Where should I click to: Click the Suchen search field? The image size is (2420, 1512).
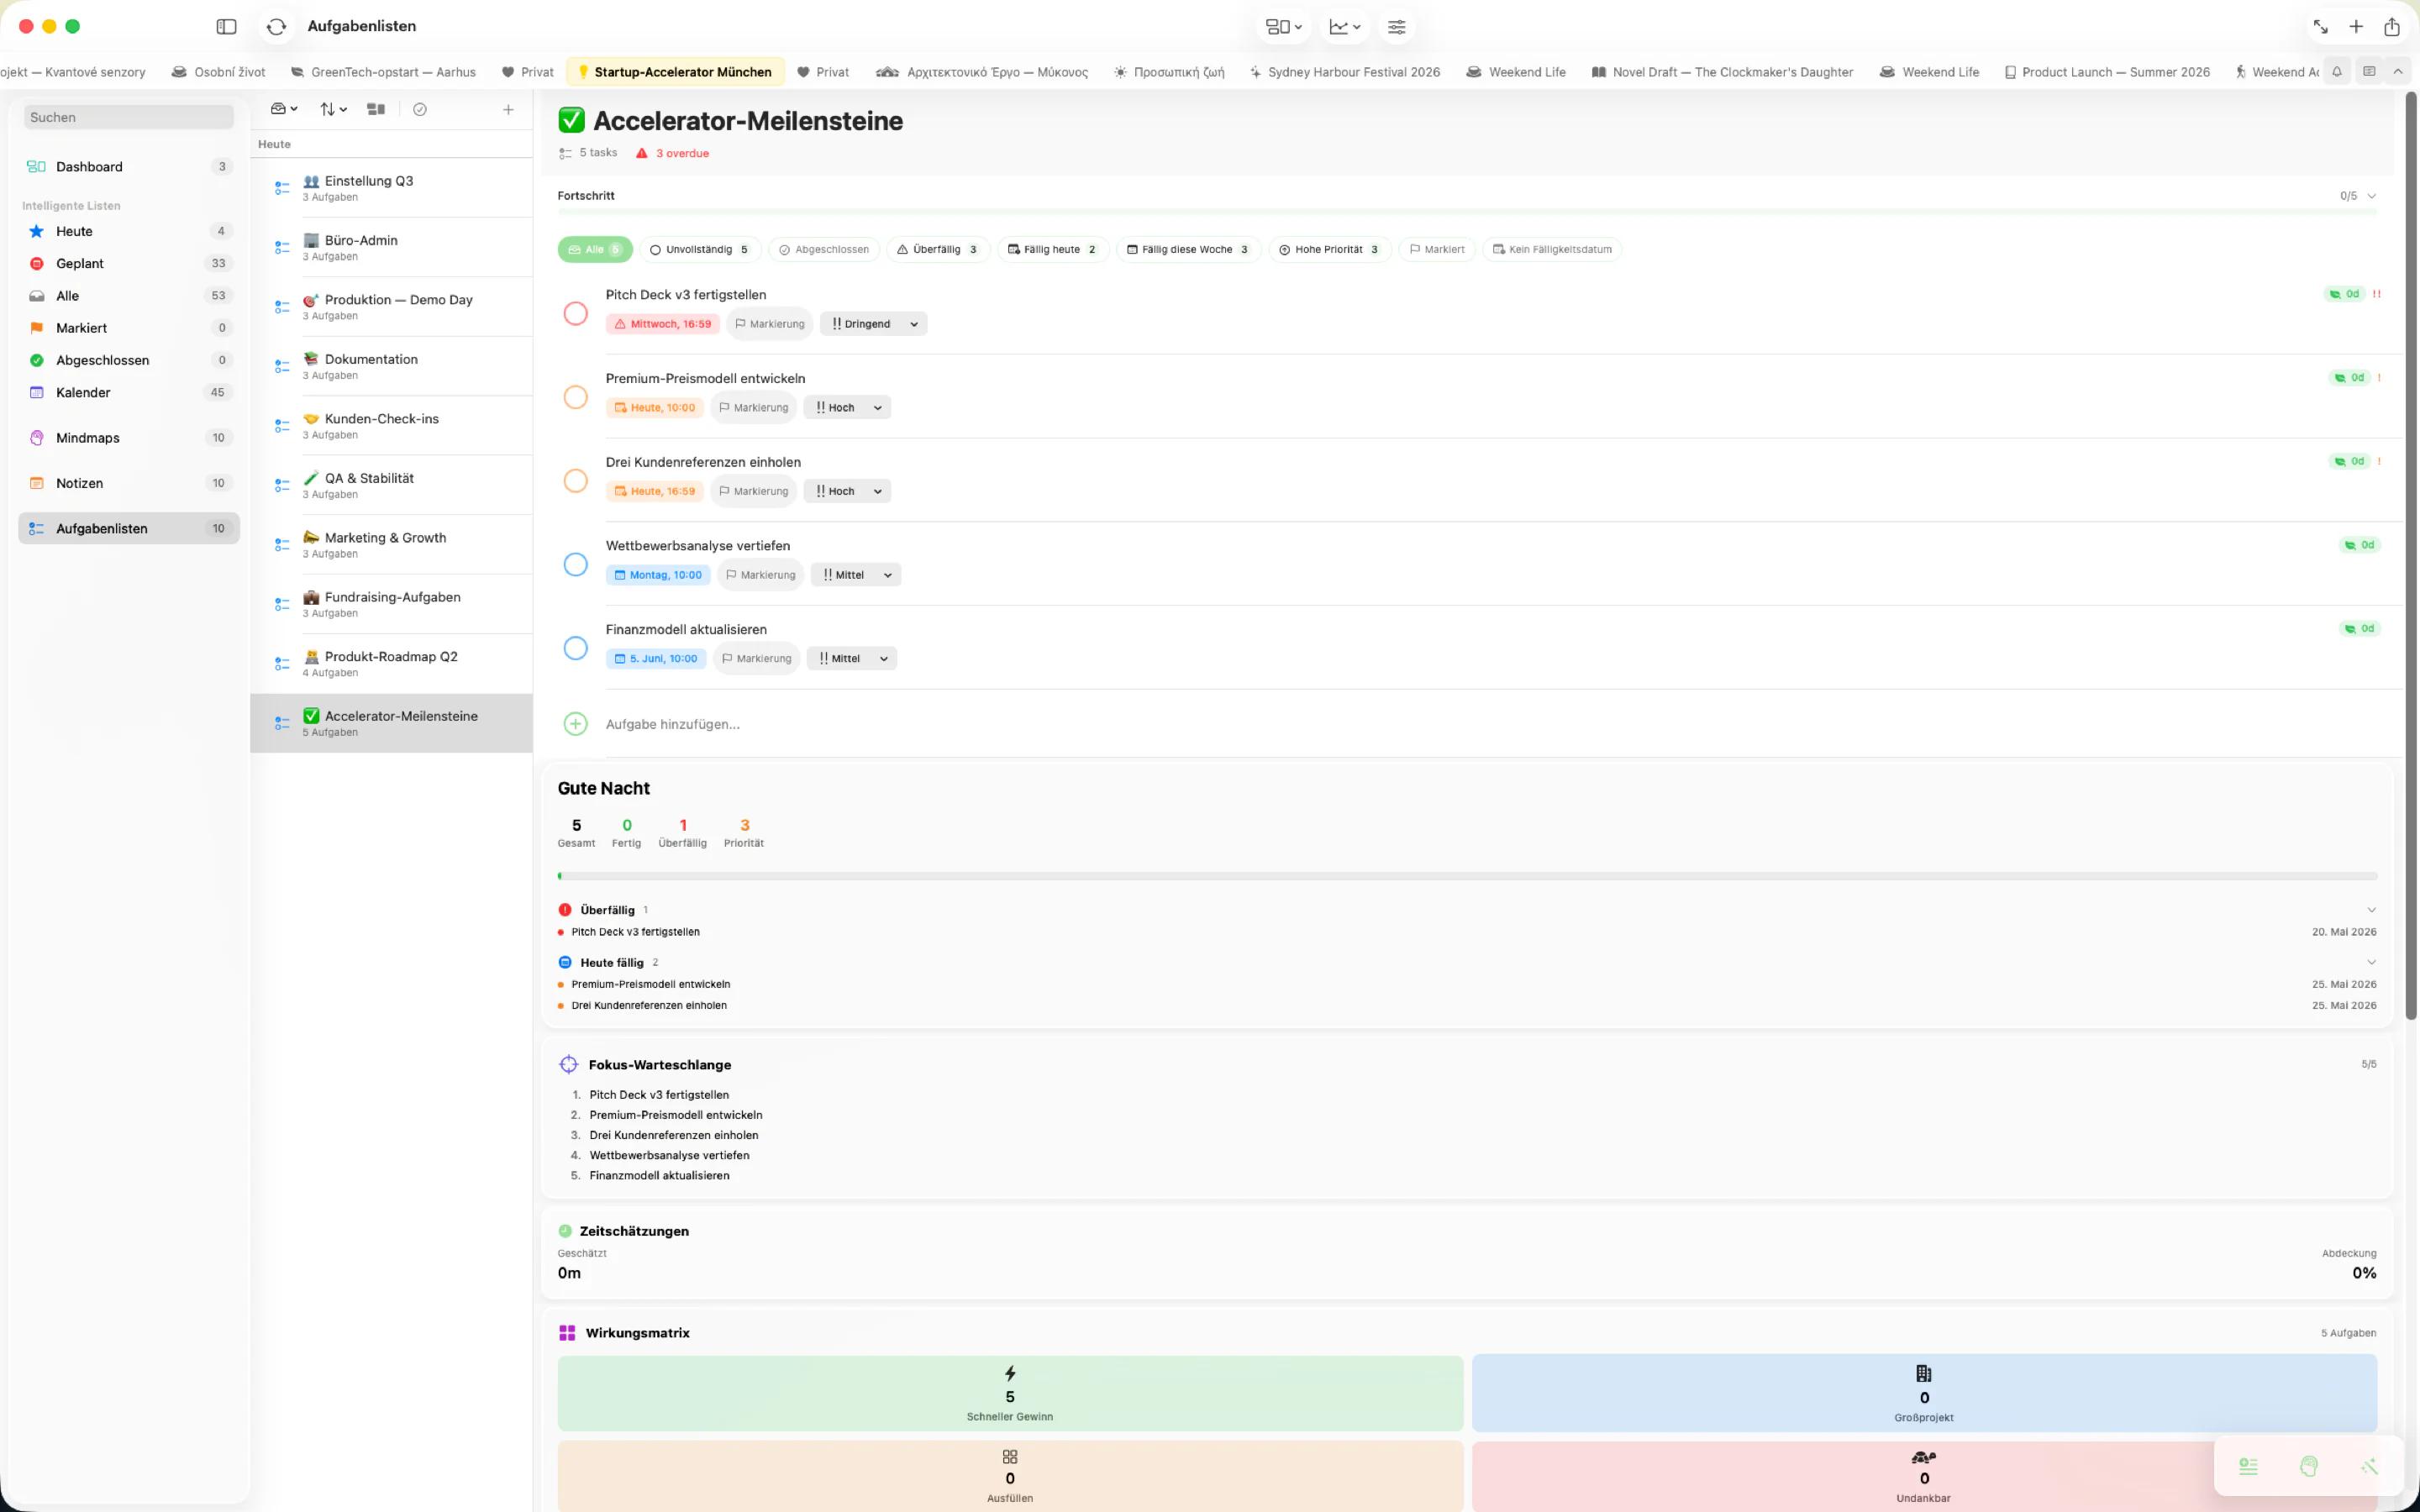point(129,117)
